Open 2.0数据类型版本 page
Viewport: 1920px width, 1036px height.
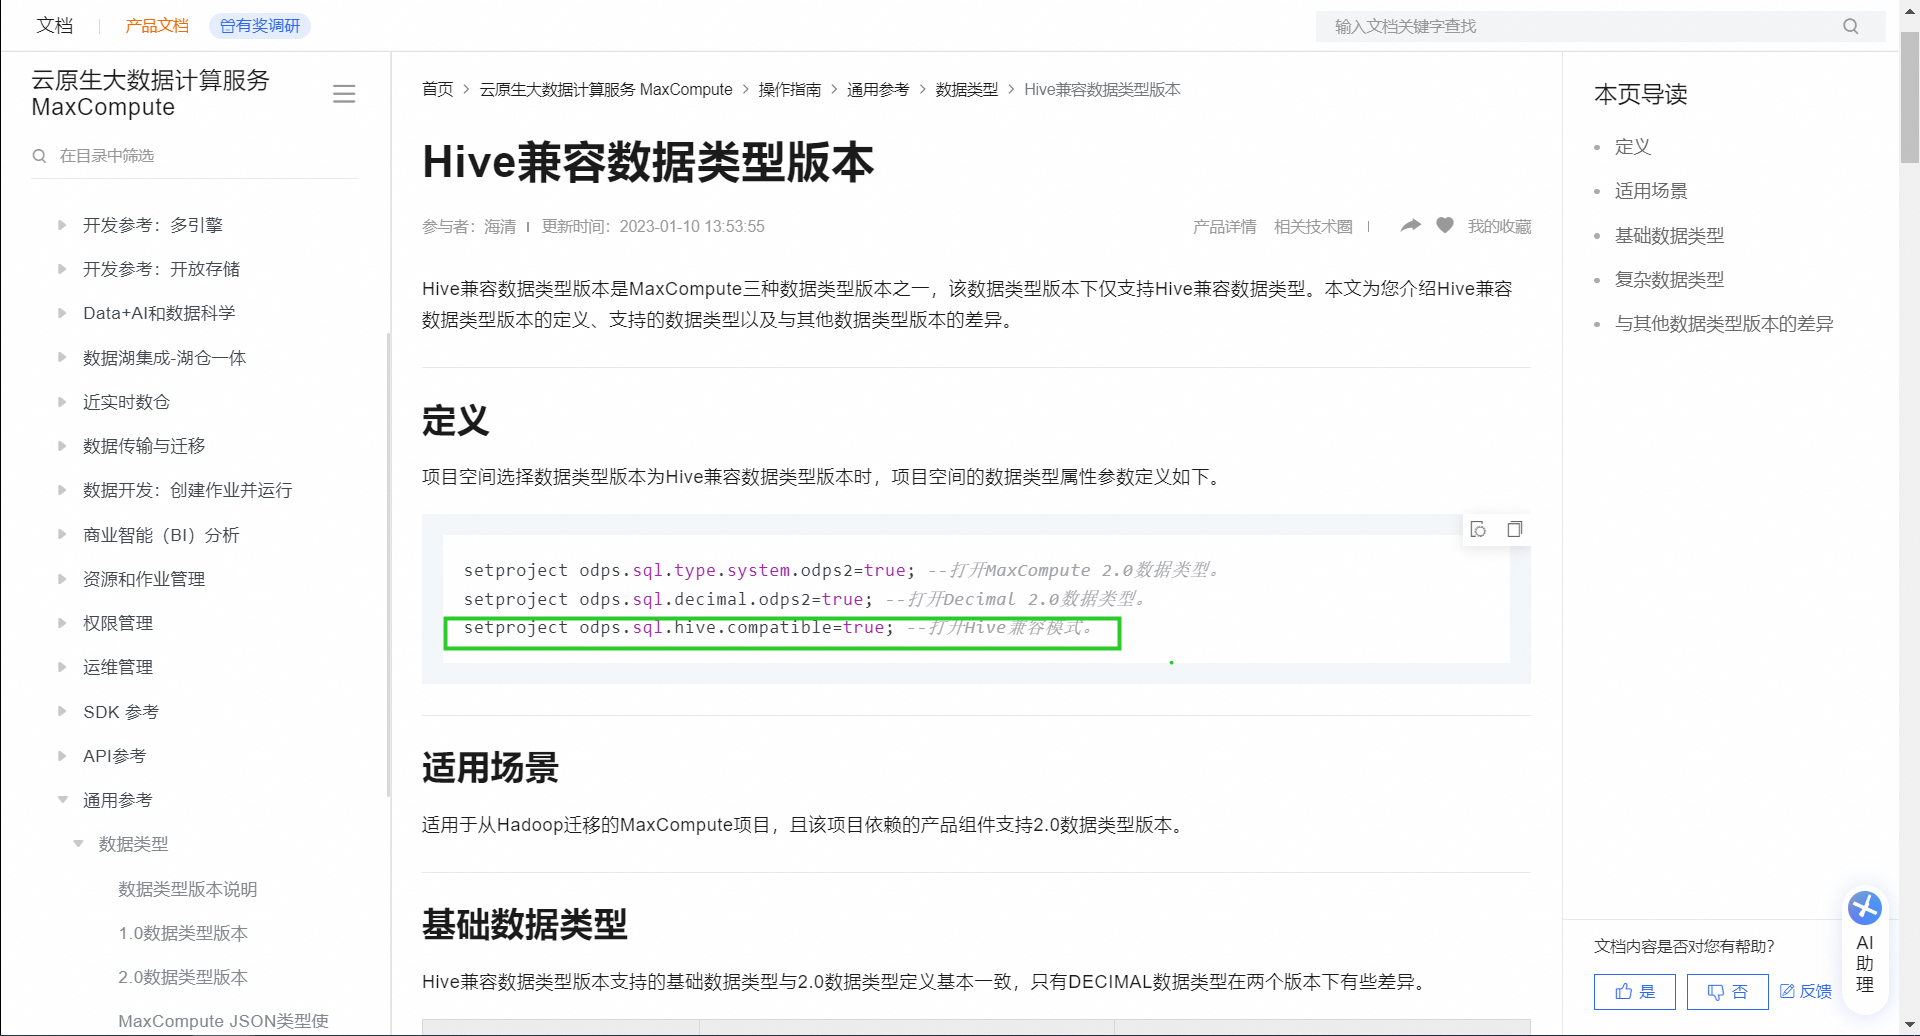coord(183,977)
